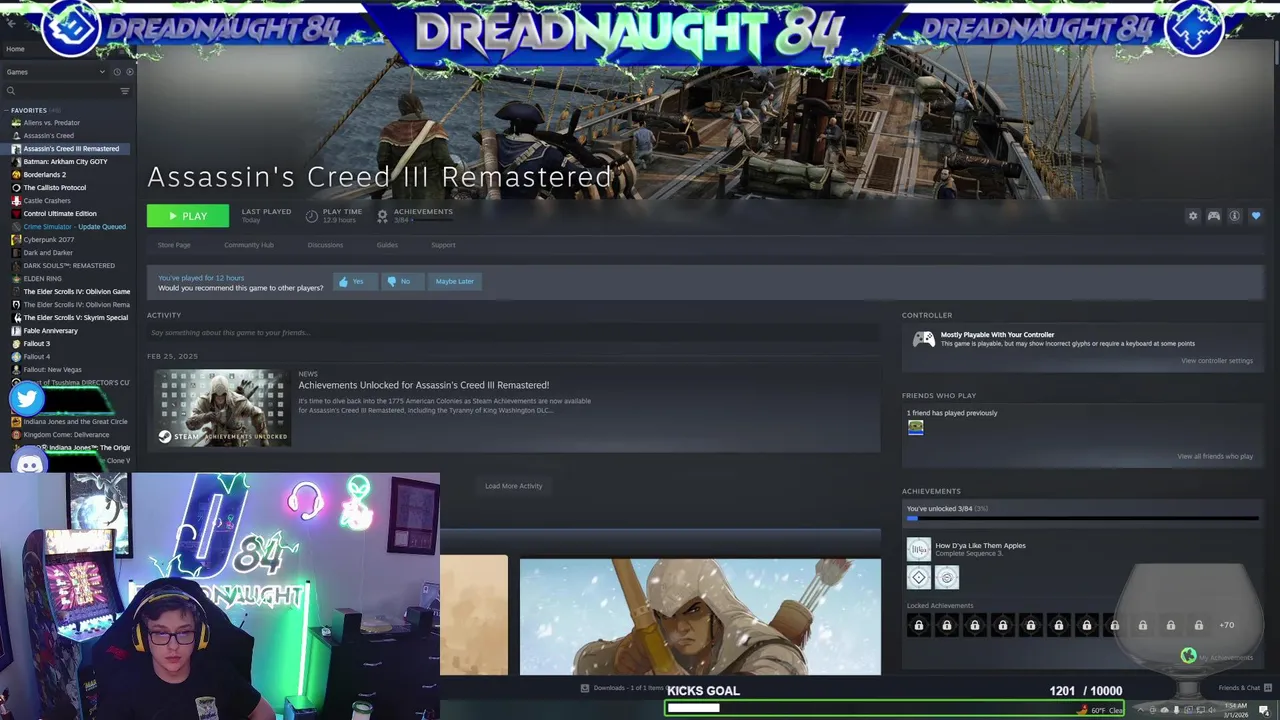
Task: Select Borderlands 2 in library
Action: 44,175
